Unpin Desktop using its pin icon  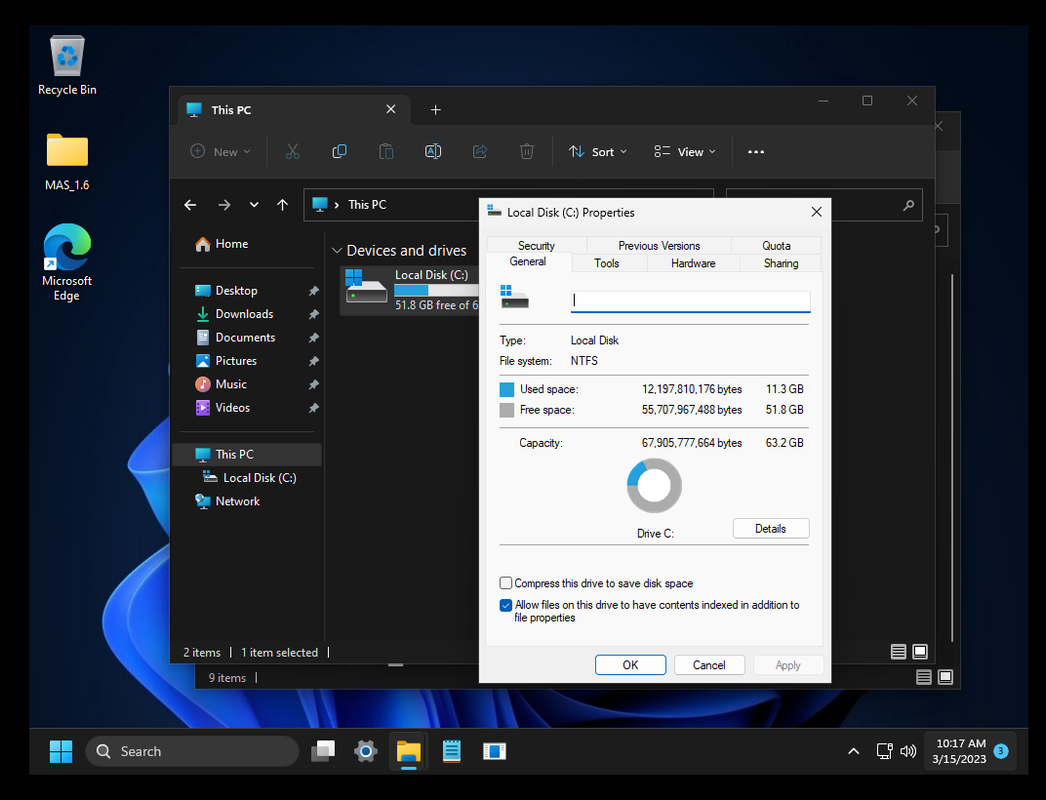point(314,291)
